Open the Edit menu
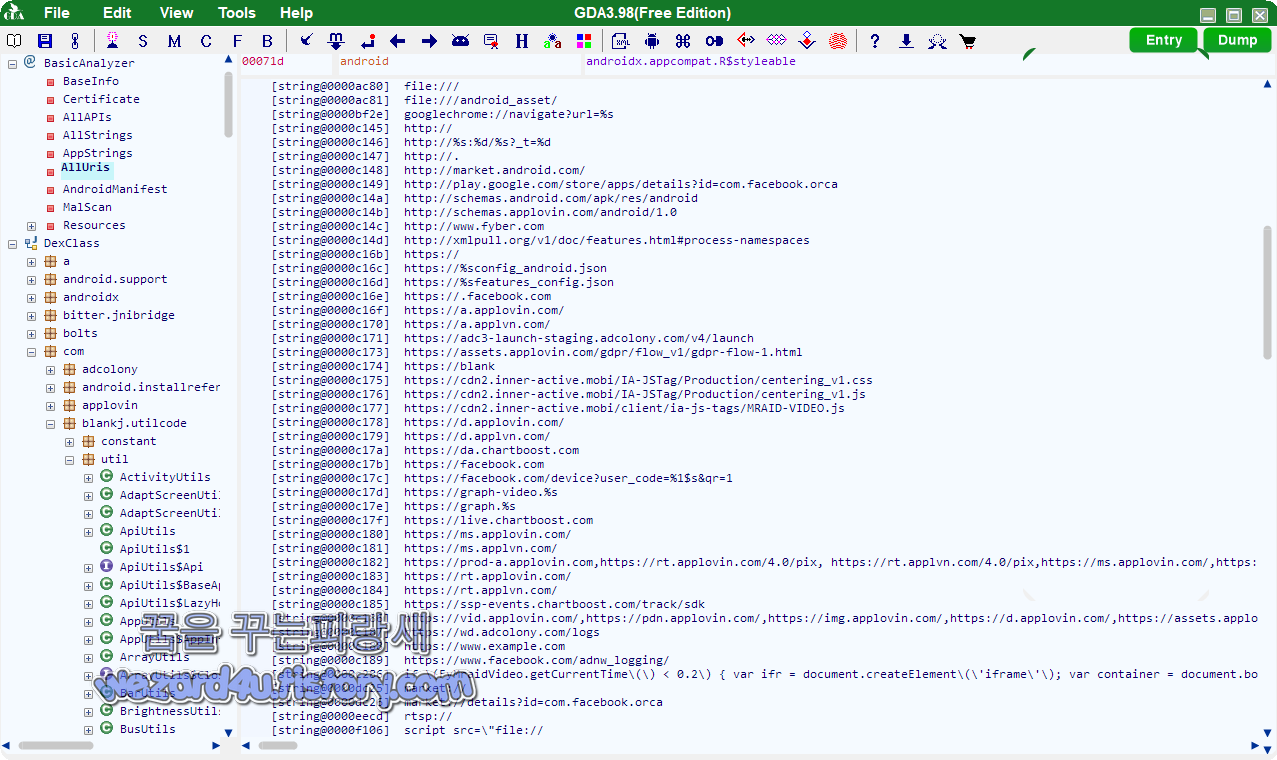Image resolution: width=1277 pixels, height=760 pixels. 117,13
